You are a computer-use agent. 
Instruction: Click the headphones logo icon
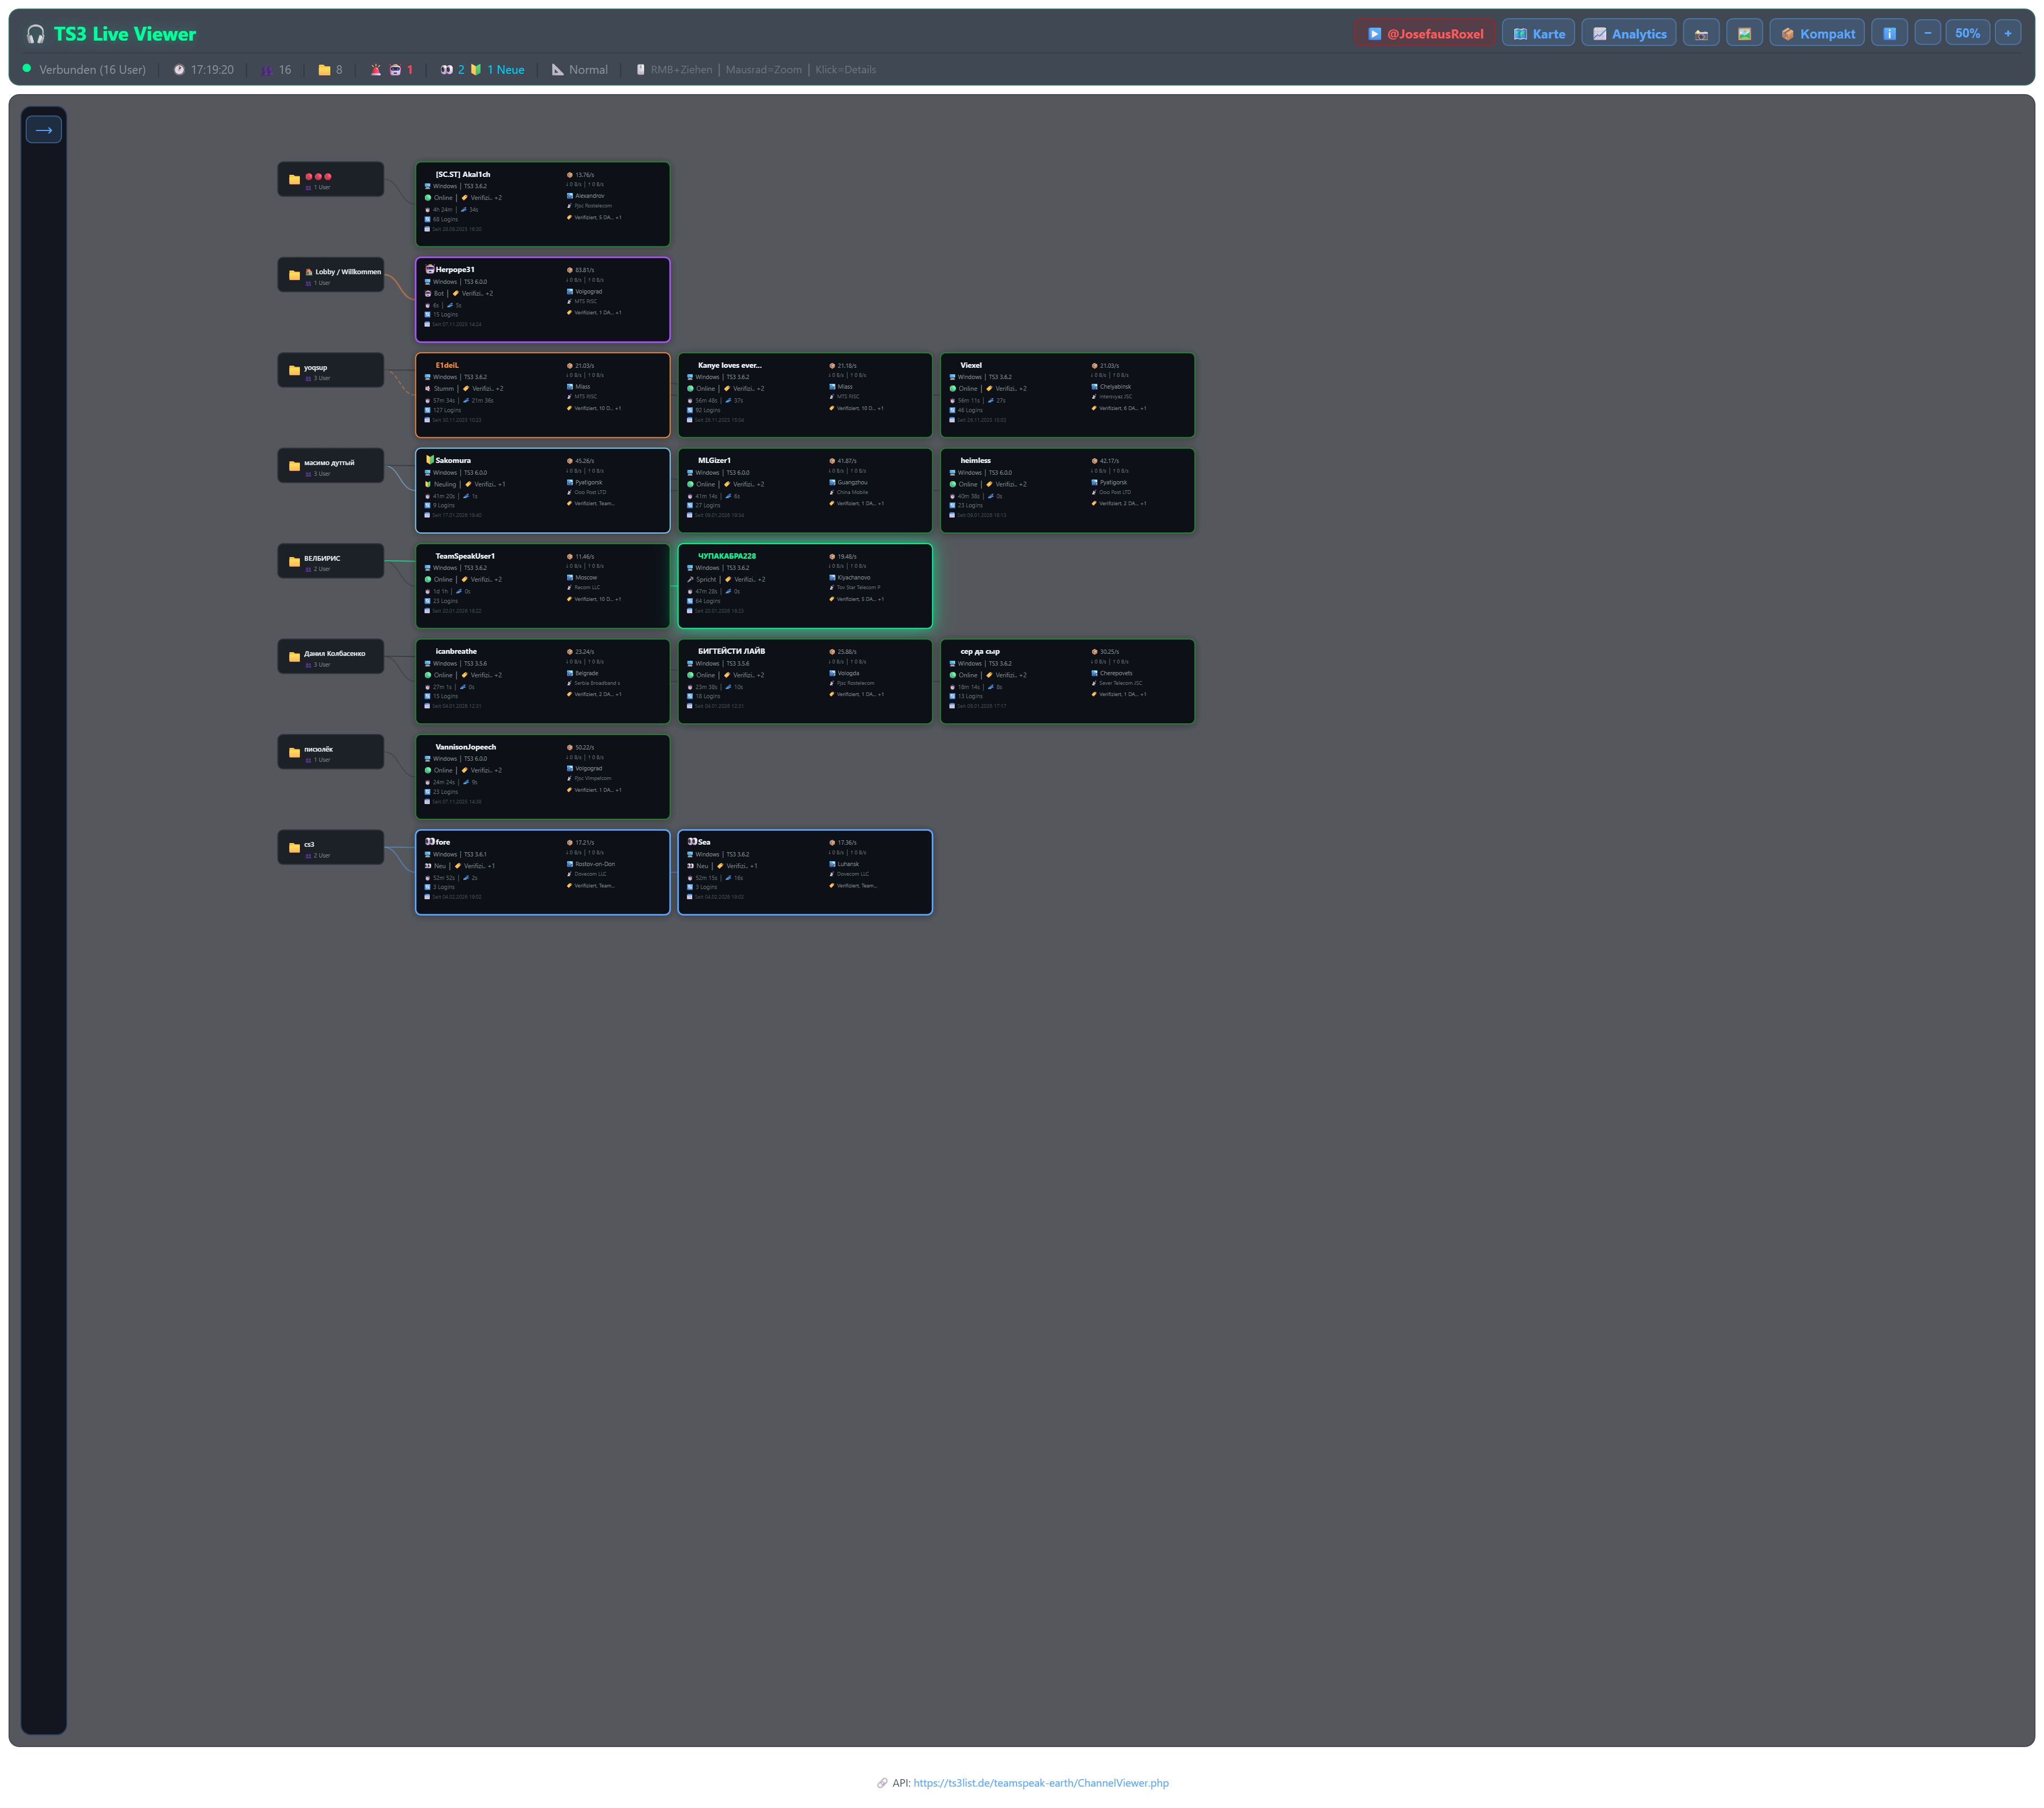coord(36,34)
